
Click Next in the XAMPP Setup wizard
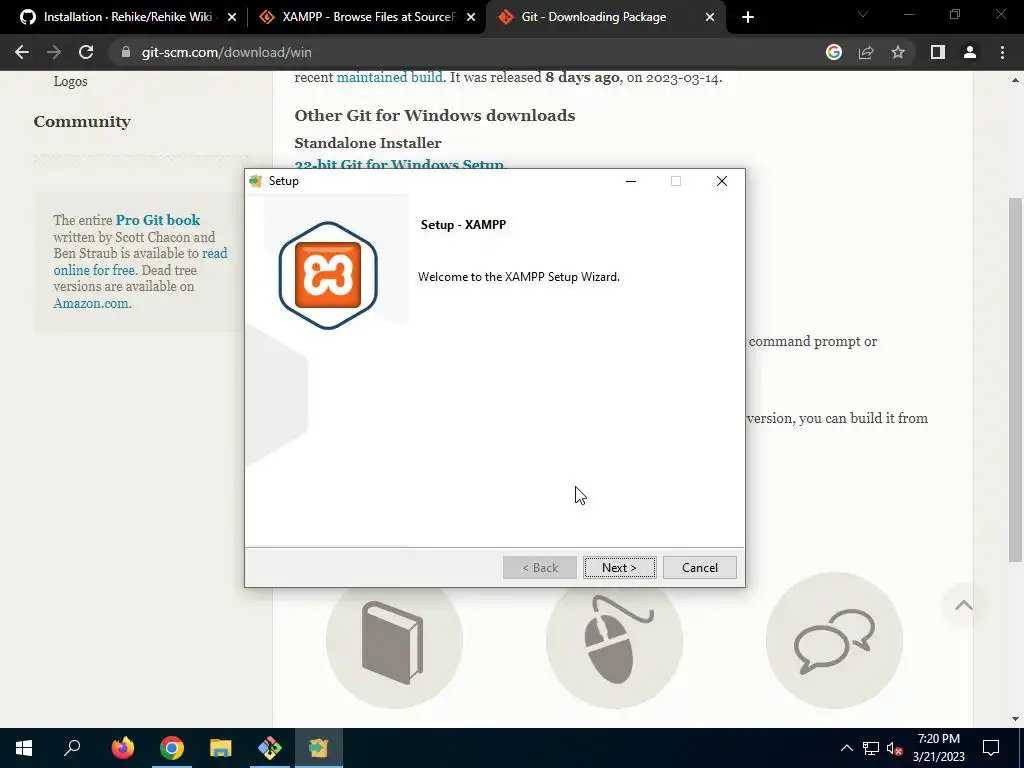[619, 568]
